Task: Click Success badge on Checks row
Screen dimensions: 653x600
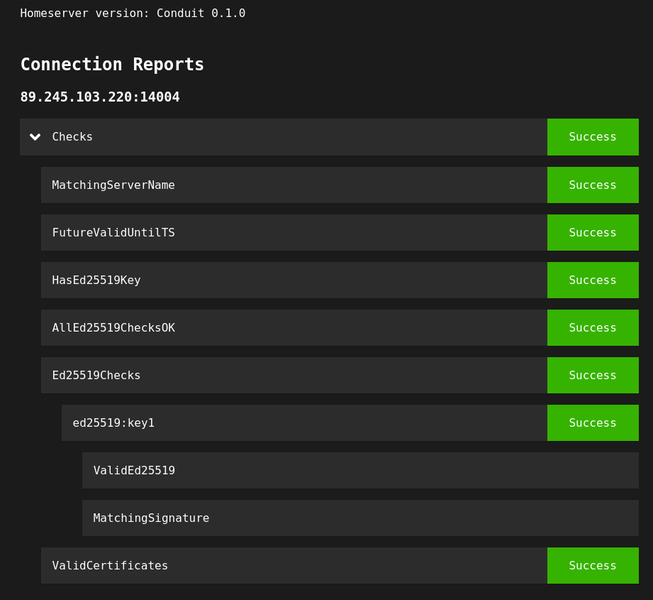Action: (592, 137)
